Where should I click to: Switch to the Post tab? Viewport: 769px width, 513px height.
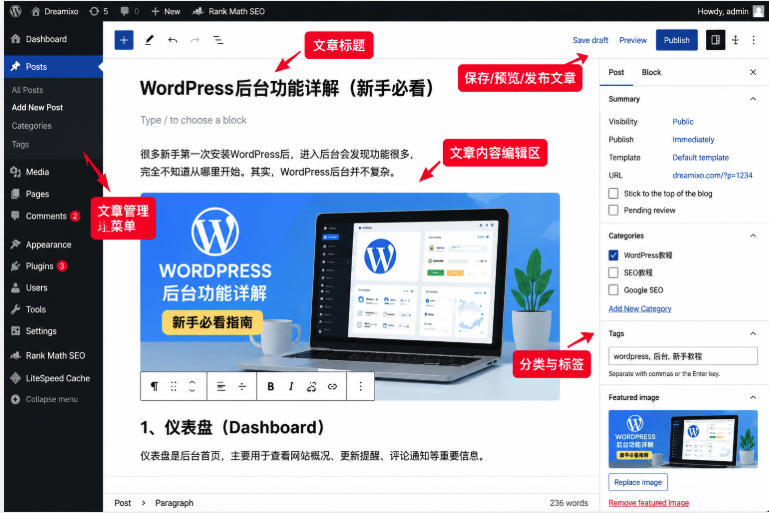[x=616, y=72]
